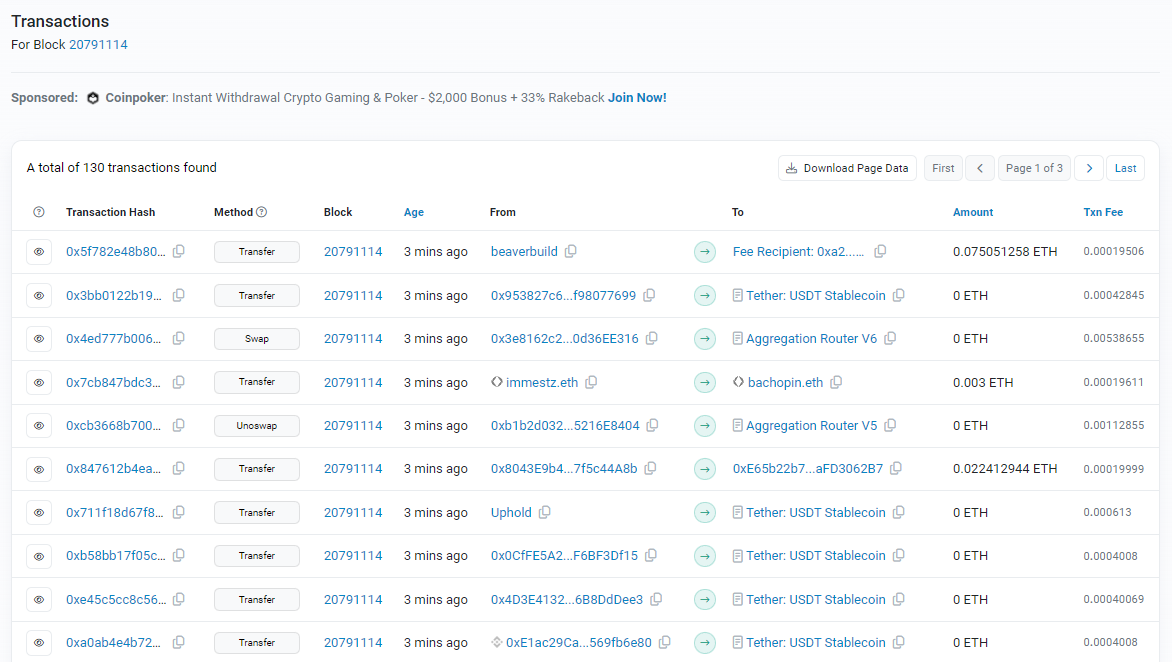Open block 20791114 in 0x7cb847bdc3 row

[x=353, y=383]
